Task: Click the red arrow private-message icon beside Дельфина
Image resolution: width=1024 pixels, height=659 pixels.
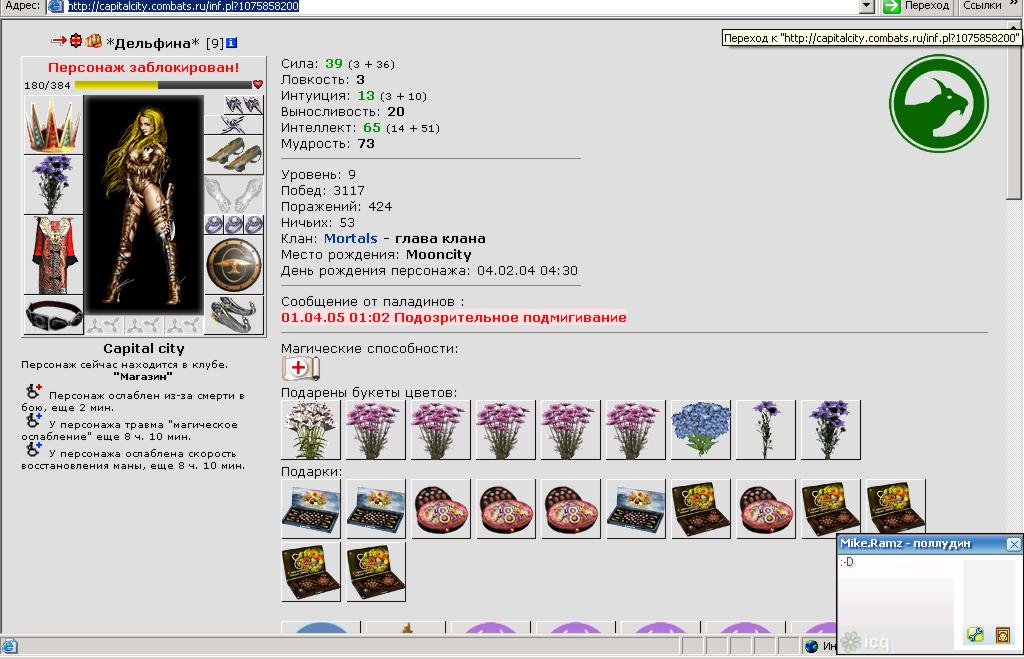Action: point(58,41)
